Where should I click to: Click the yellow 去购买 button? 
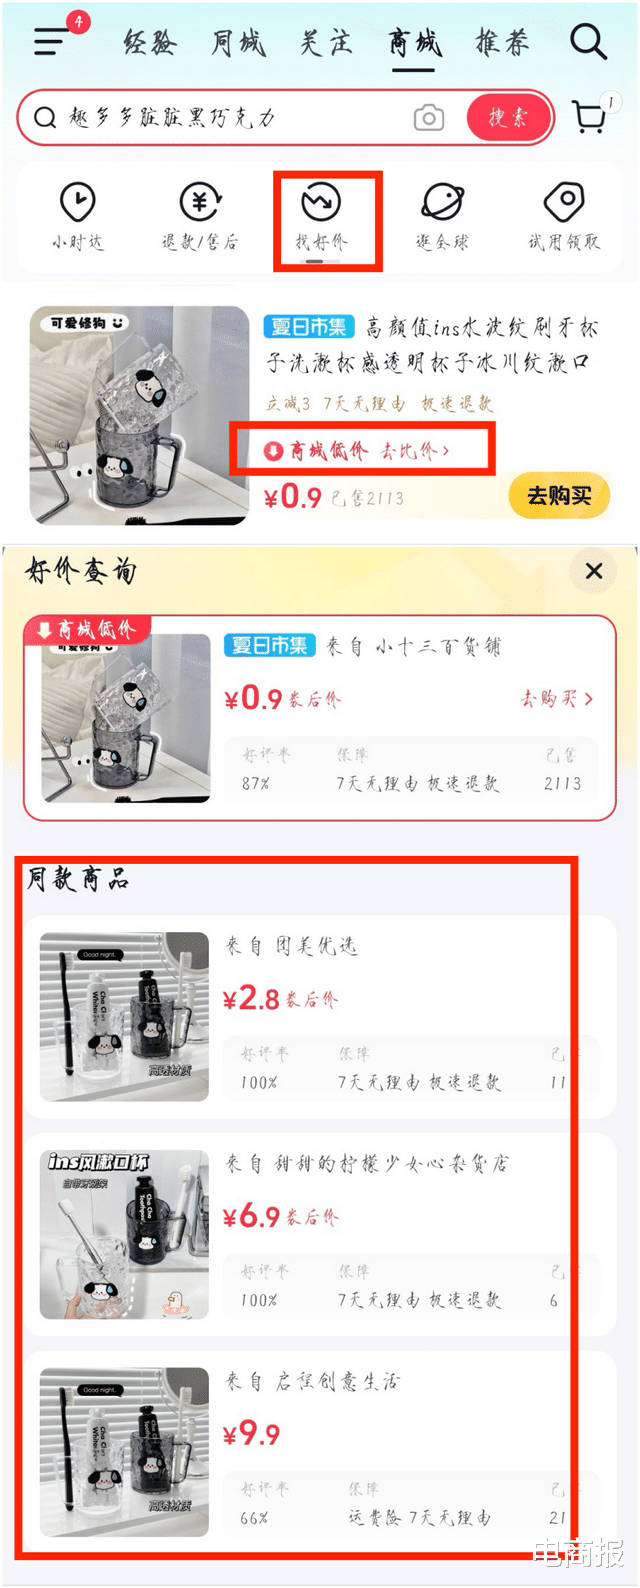pyautogui.click(x=559, y=496)
